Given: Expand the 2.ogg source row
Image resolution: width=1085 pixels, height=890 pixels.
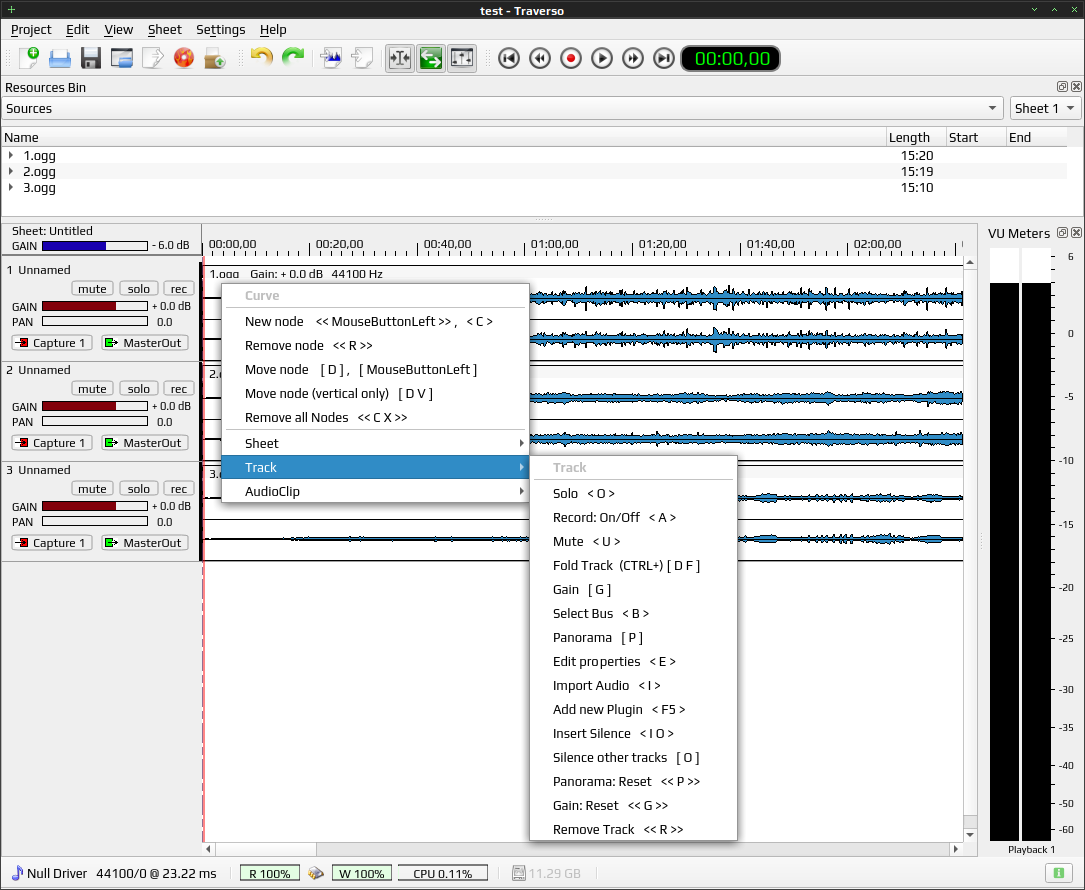Looking at the screenshot, I should [x=10, y=172].
